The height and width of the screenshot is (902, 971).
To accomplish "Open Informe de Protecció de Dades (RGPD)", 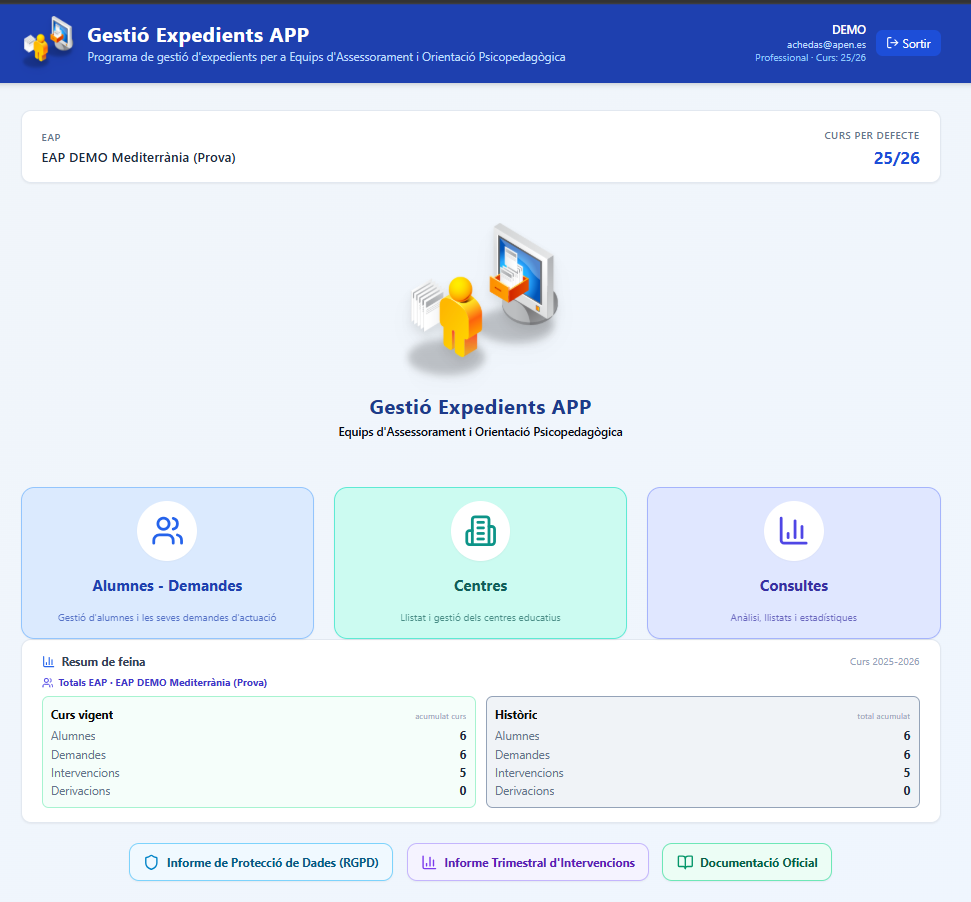I will pos(261,862).
